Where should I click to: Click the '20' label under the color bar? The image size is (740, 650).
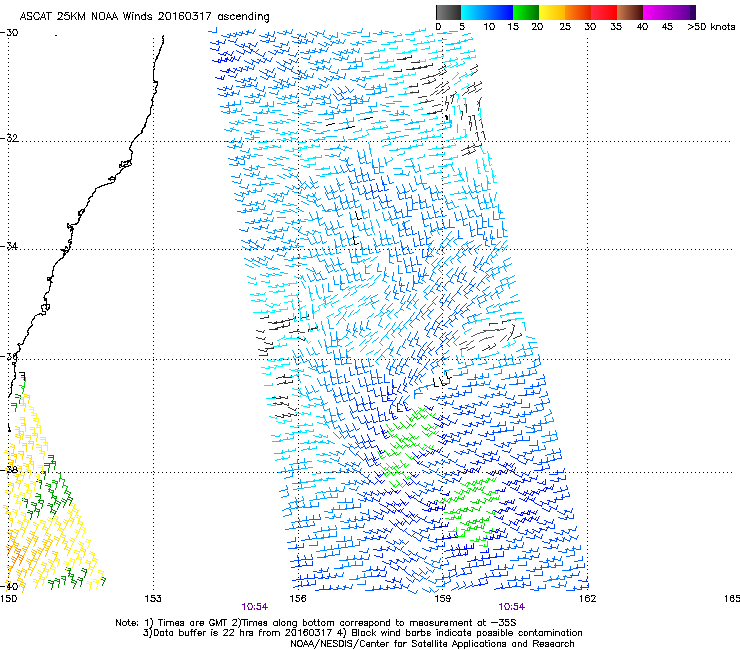[x=538, y=27]
